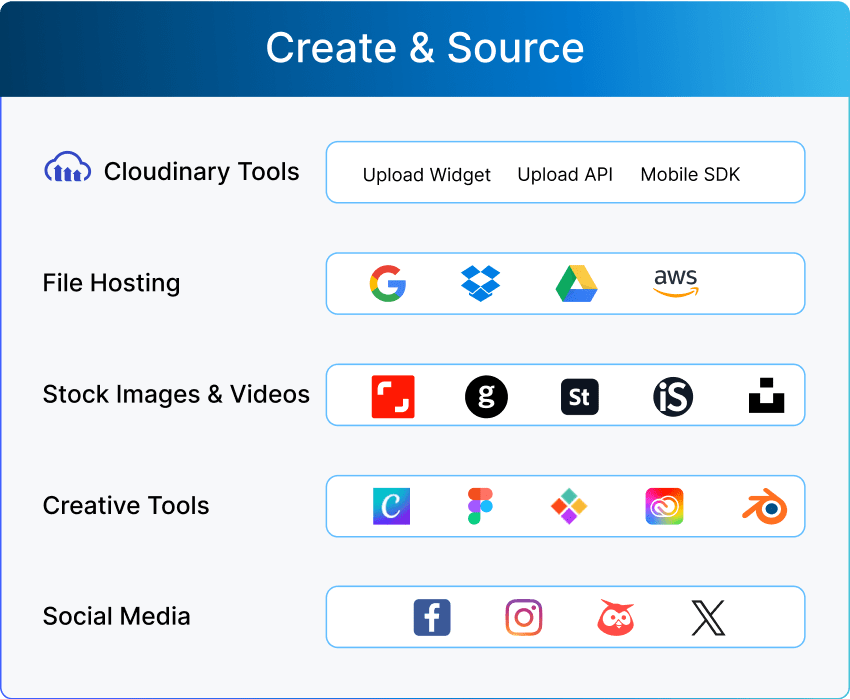This screenshot has height=699, width=850.
Task: Click the red Shutterstock icon
Action: point(393,396)
